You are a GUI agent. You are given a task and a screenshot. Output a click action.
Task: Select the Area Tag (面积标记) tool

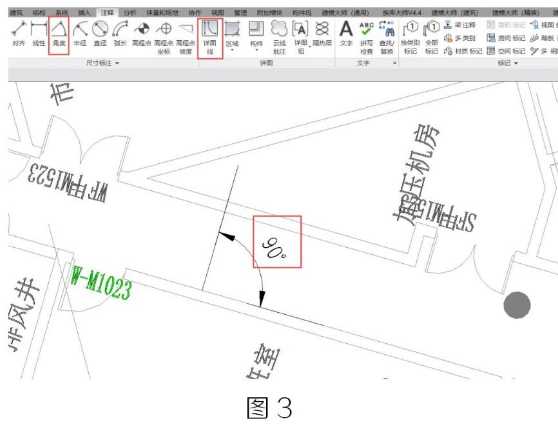click(506, 25)
